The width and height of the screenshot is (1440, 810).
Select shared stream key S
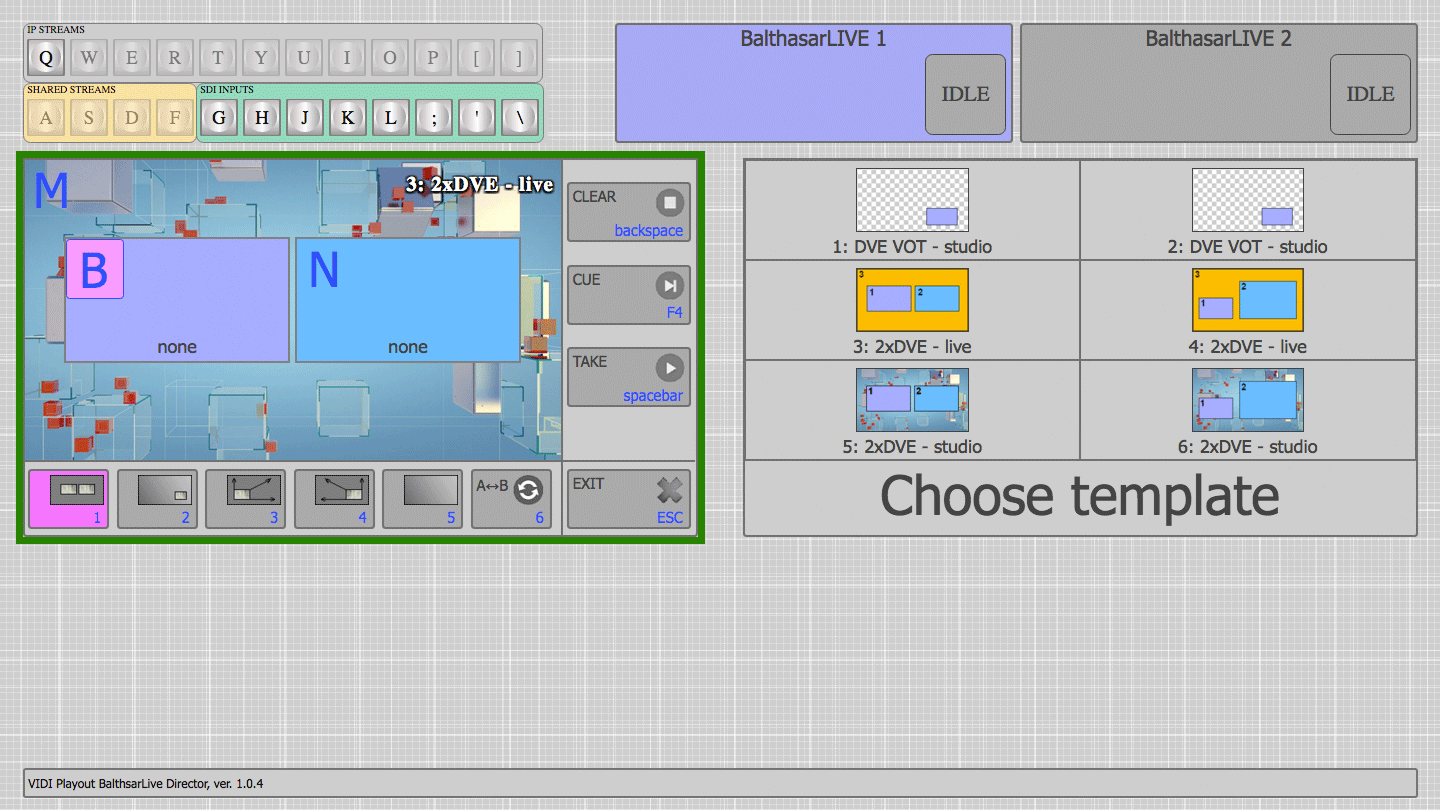pos(89,118)
